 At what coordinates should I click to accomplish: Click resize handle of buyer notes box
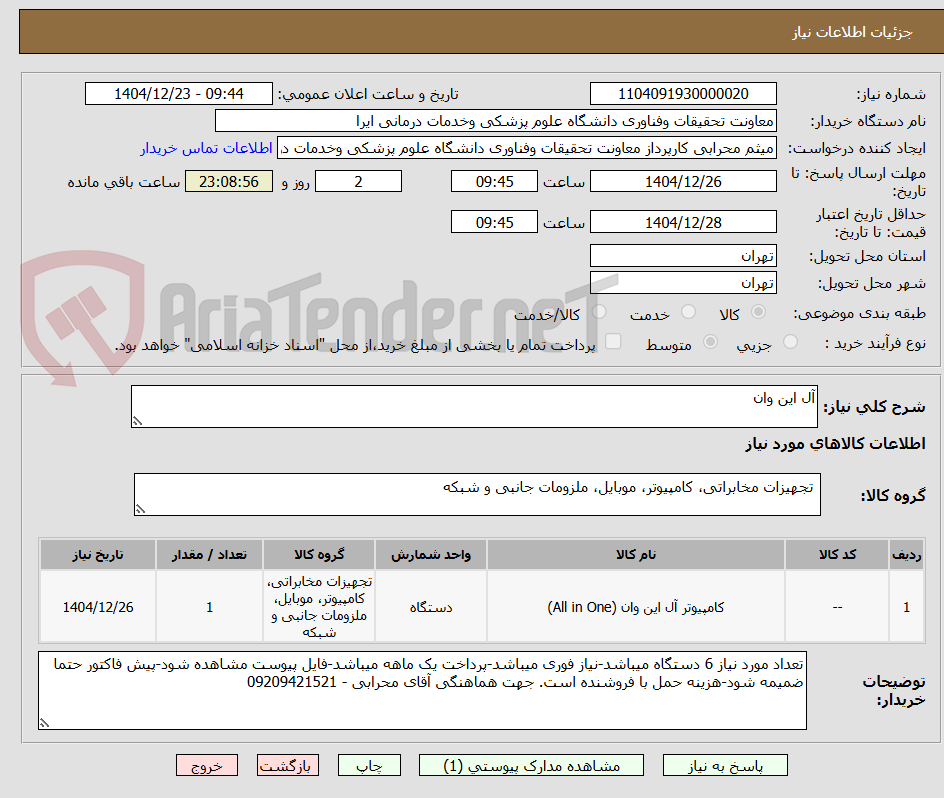pyautogui.click(x=45, y=723)
